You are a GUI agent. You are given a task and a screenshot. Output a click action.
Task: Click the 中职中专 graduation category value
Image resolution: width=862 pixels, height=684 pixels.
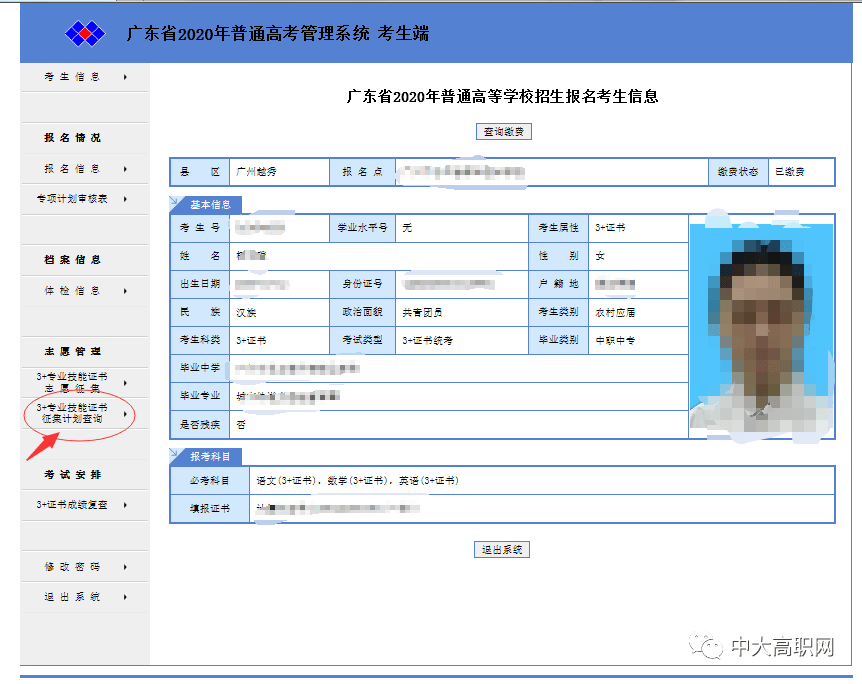tap(615, 341)
